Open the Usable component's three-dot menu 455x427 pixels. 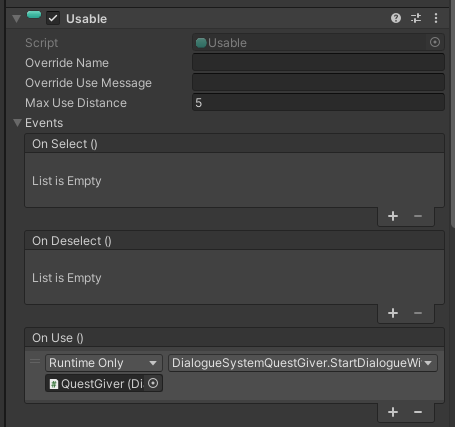[x=436, y=18]
